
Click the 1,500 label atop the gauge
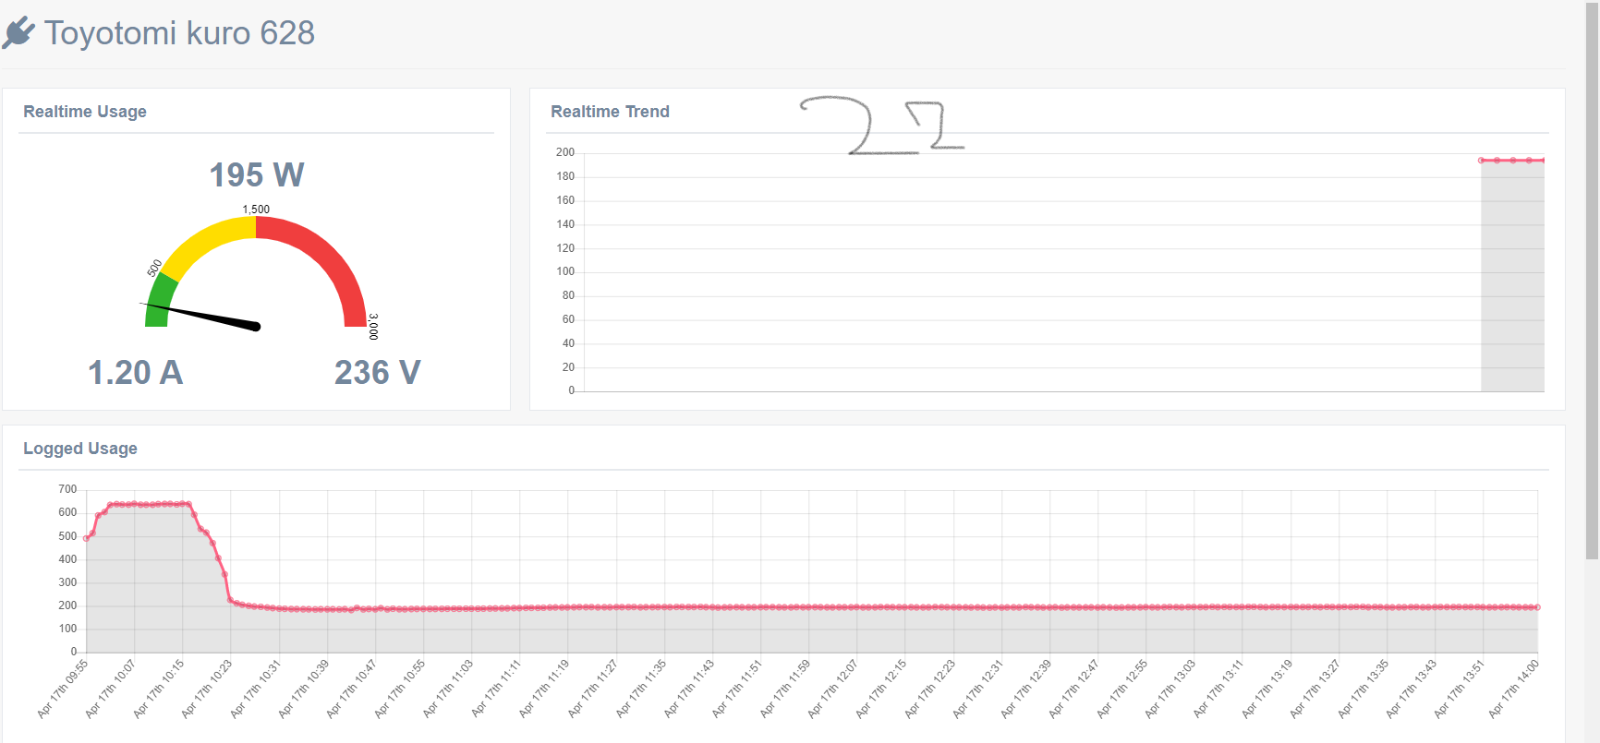(x=256, y=210)
